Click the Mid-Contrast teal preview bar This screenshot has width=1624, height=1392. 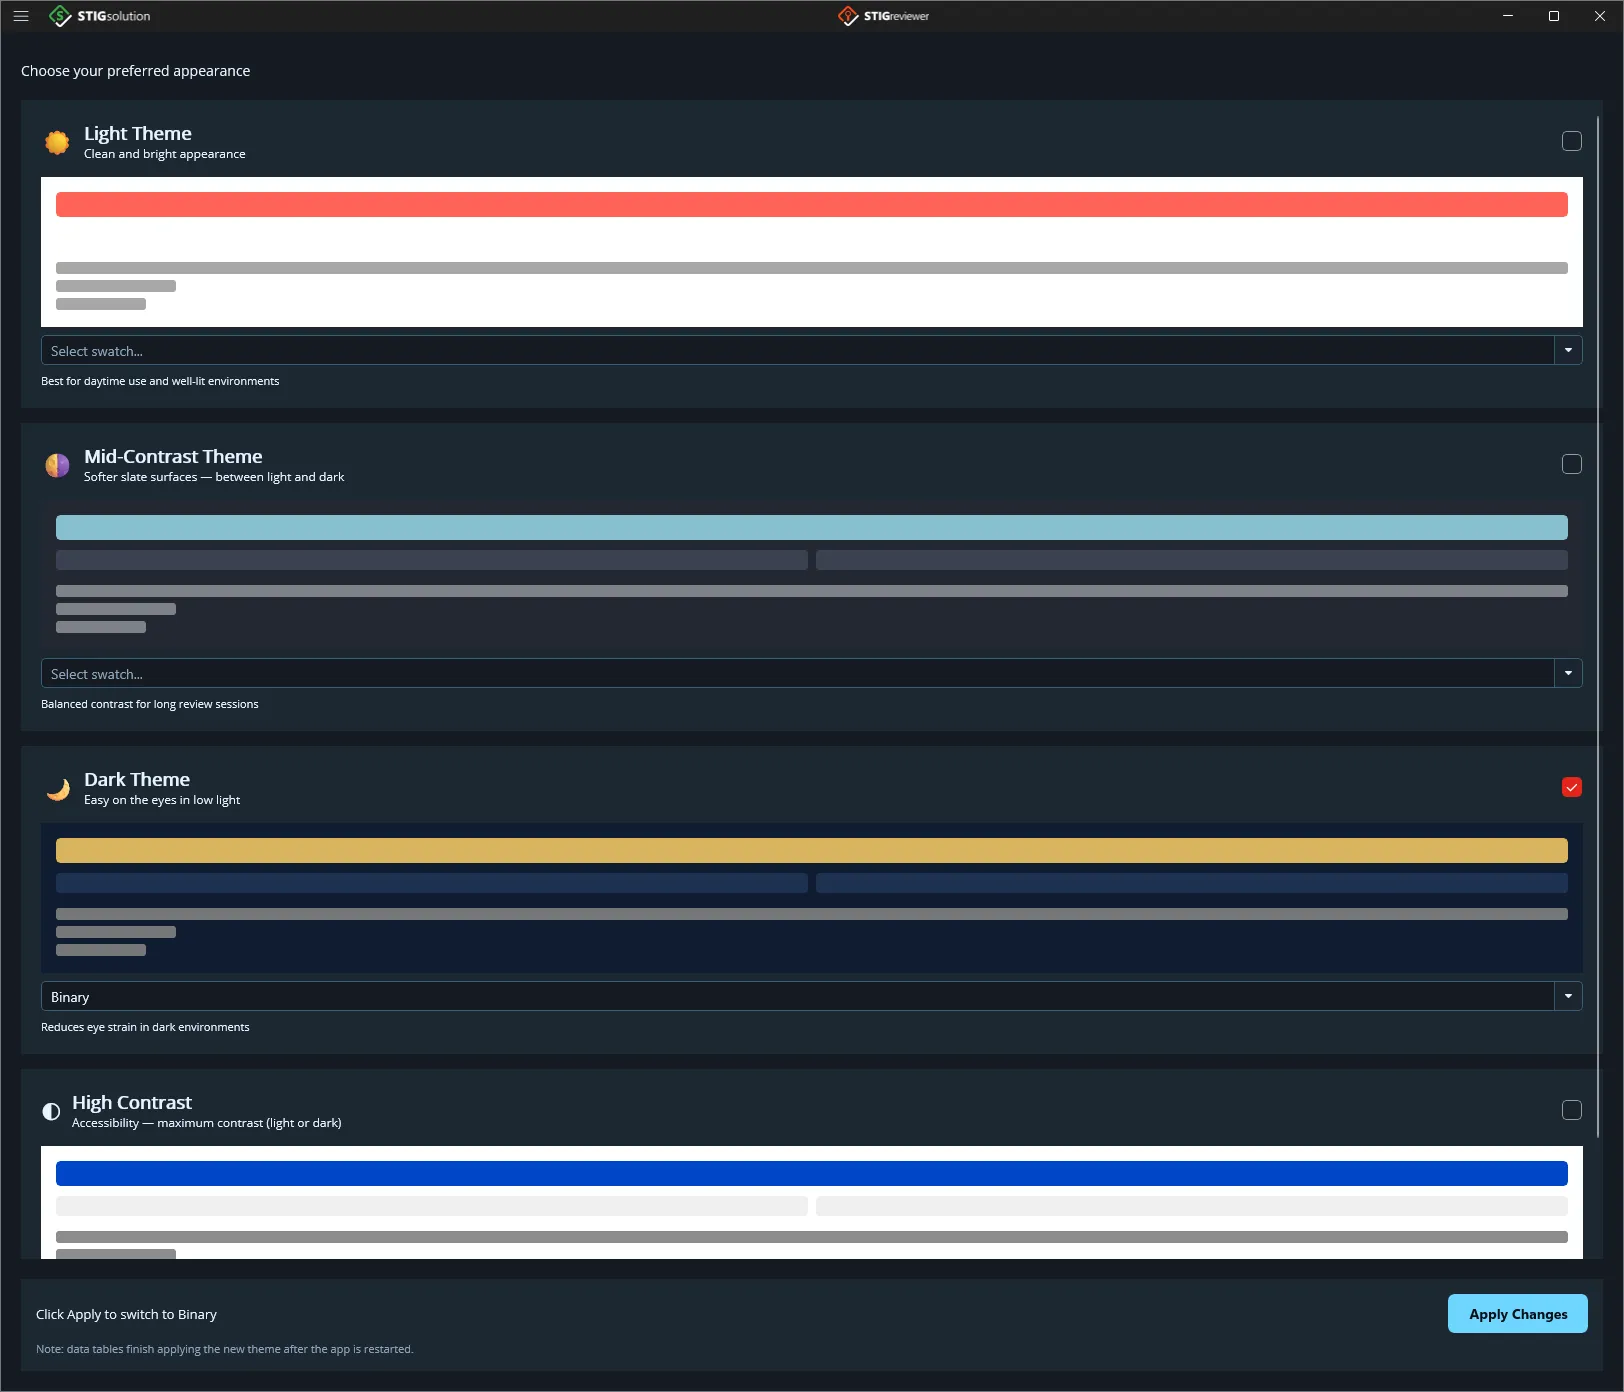click(811, 528)
